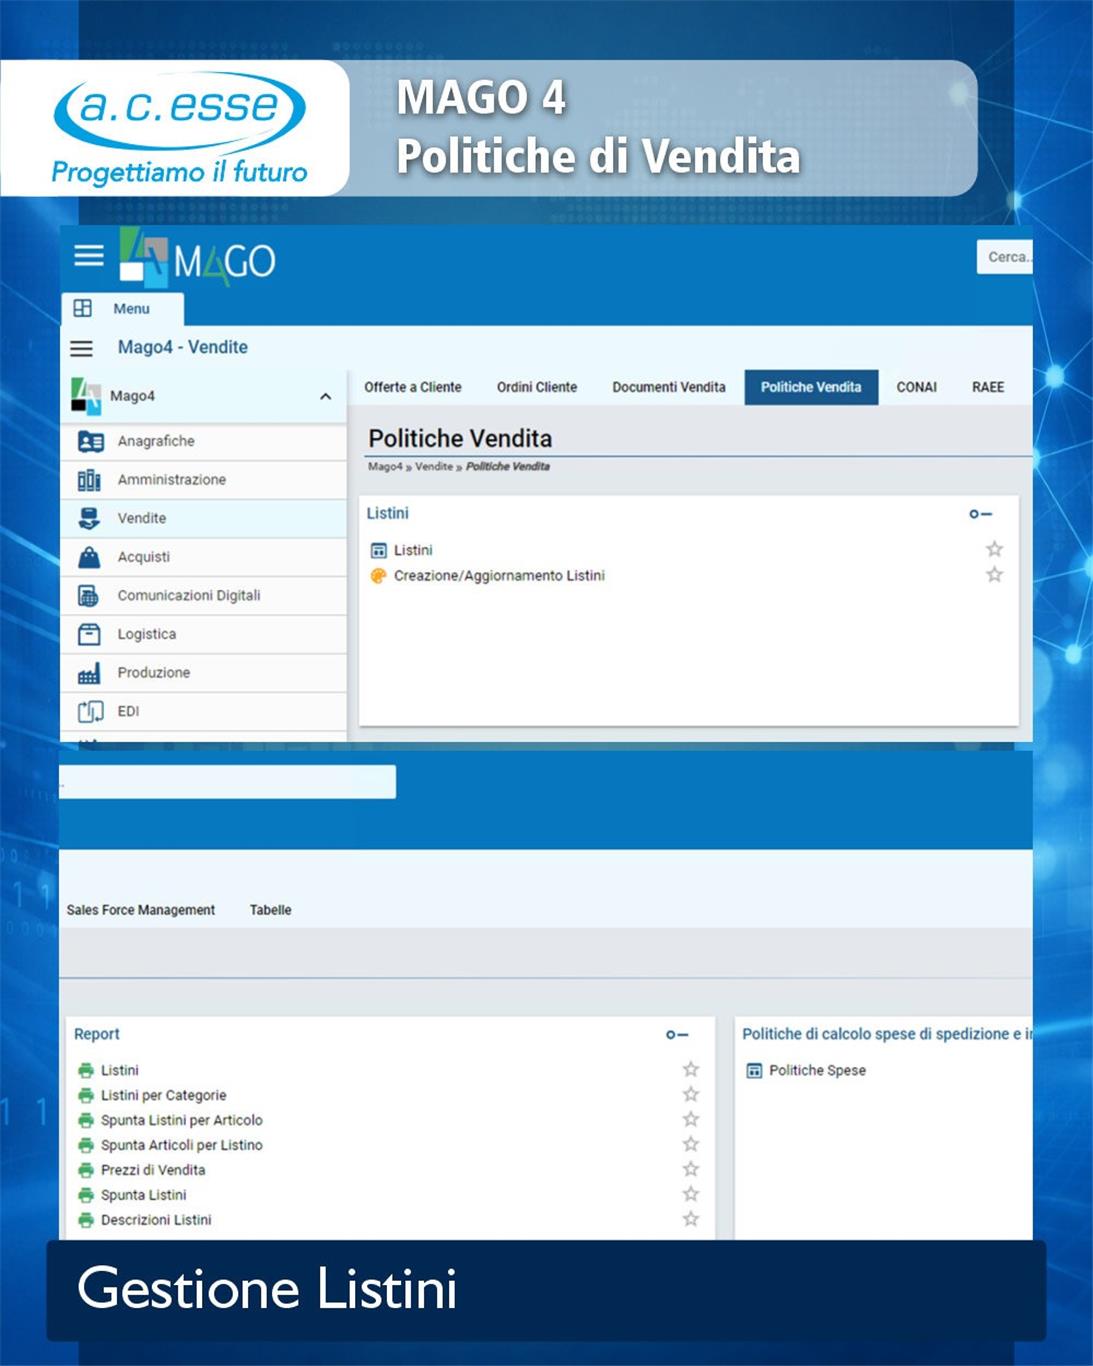Star the Listini entry as favorite
This screenshot has height=1366, width=1093.
point(994,549)
